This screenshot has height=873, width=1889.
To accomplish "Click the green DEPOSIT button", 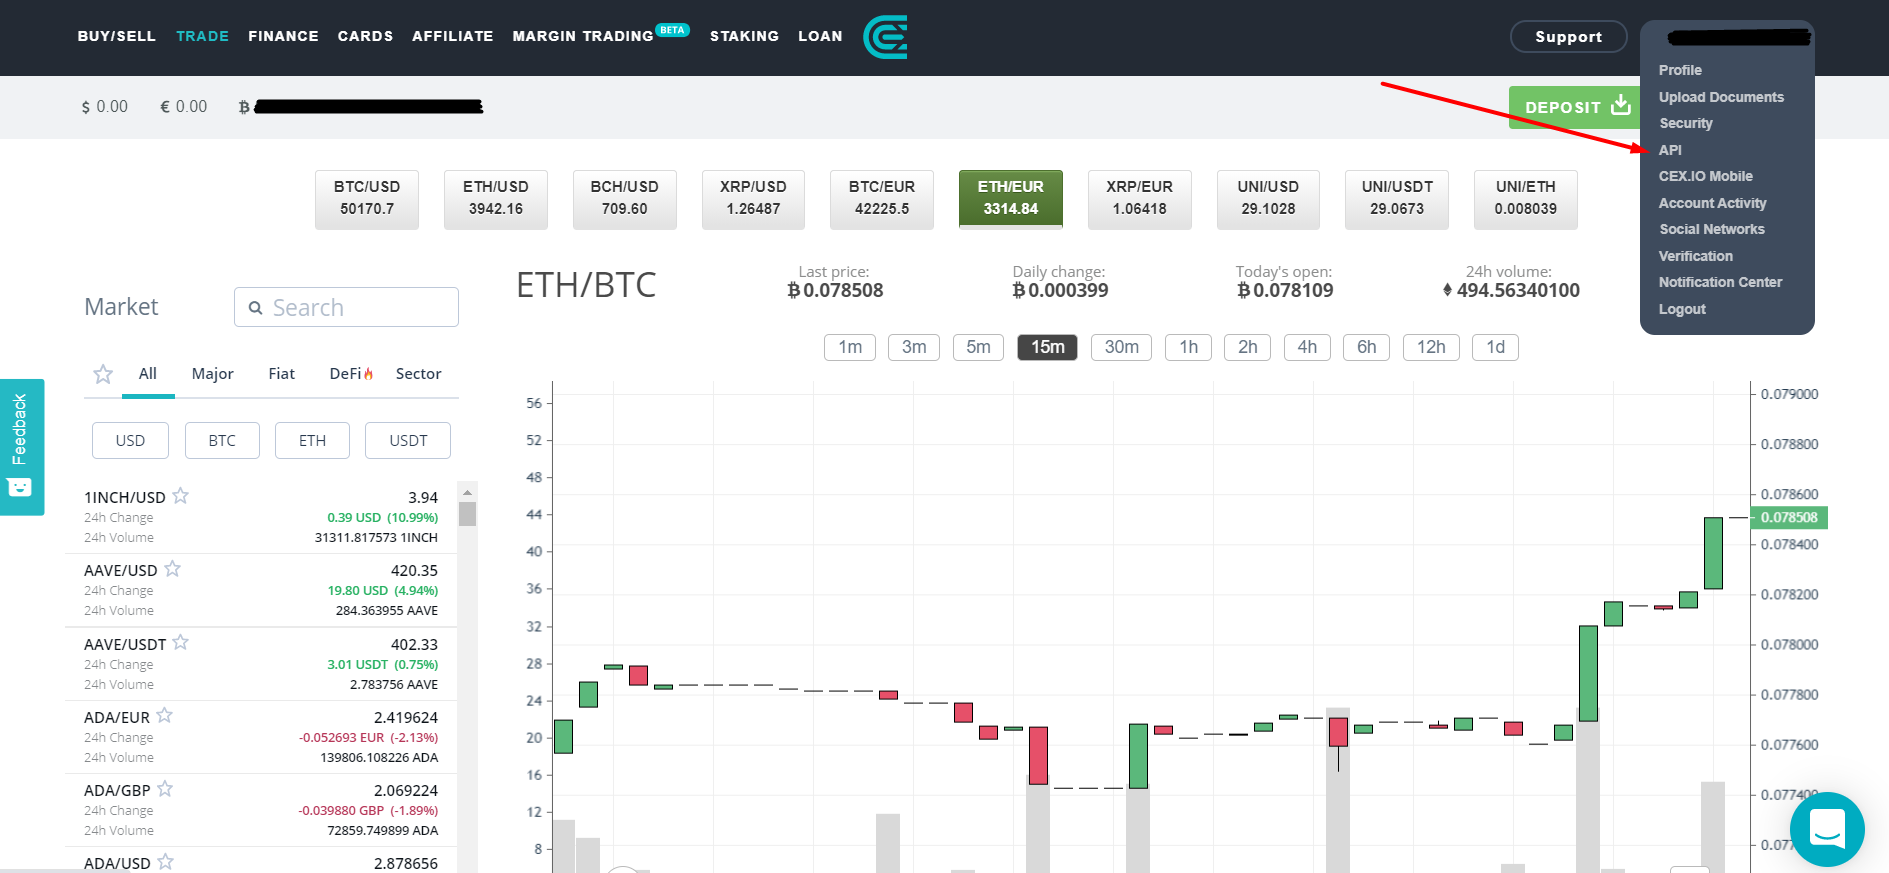I will [x=1574, y=107].
